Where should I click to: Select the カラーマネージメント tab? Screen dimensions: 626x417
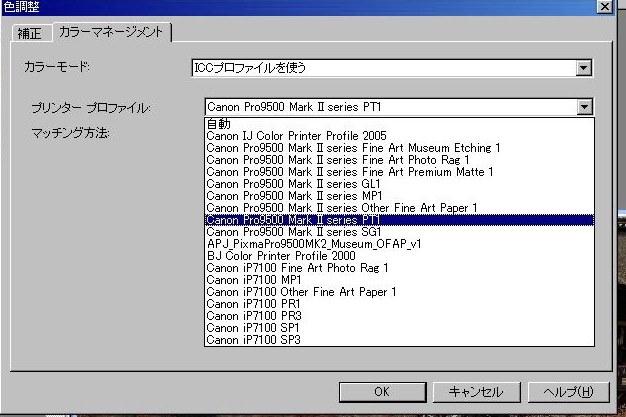[x=111, y=32]
